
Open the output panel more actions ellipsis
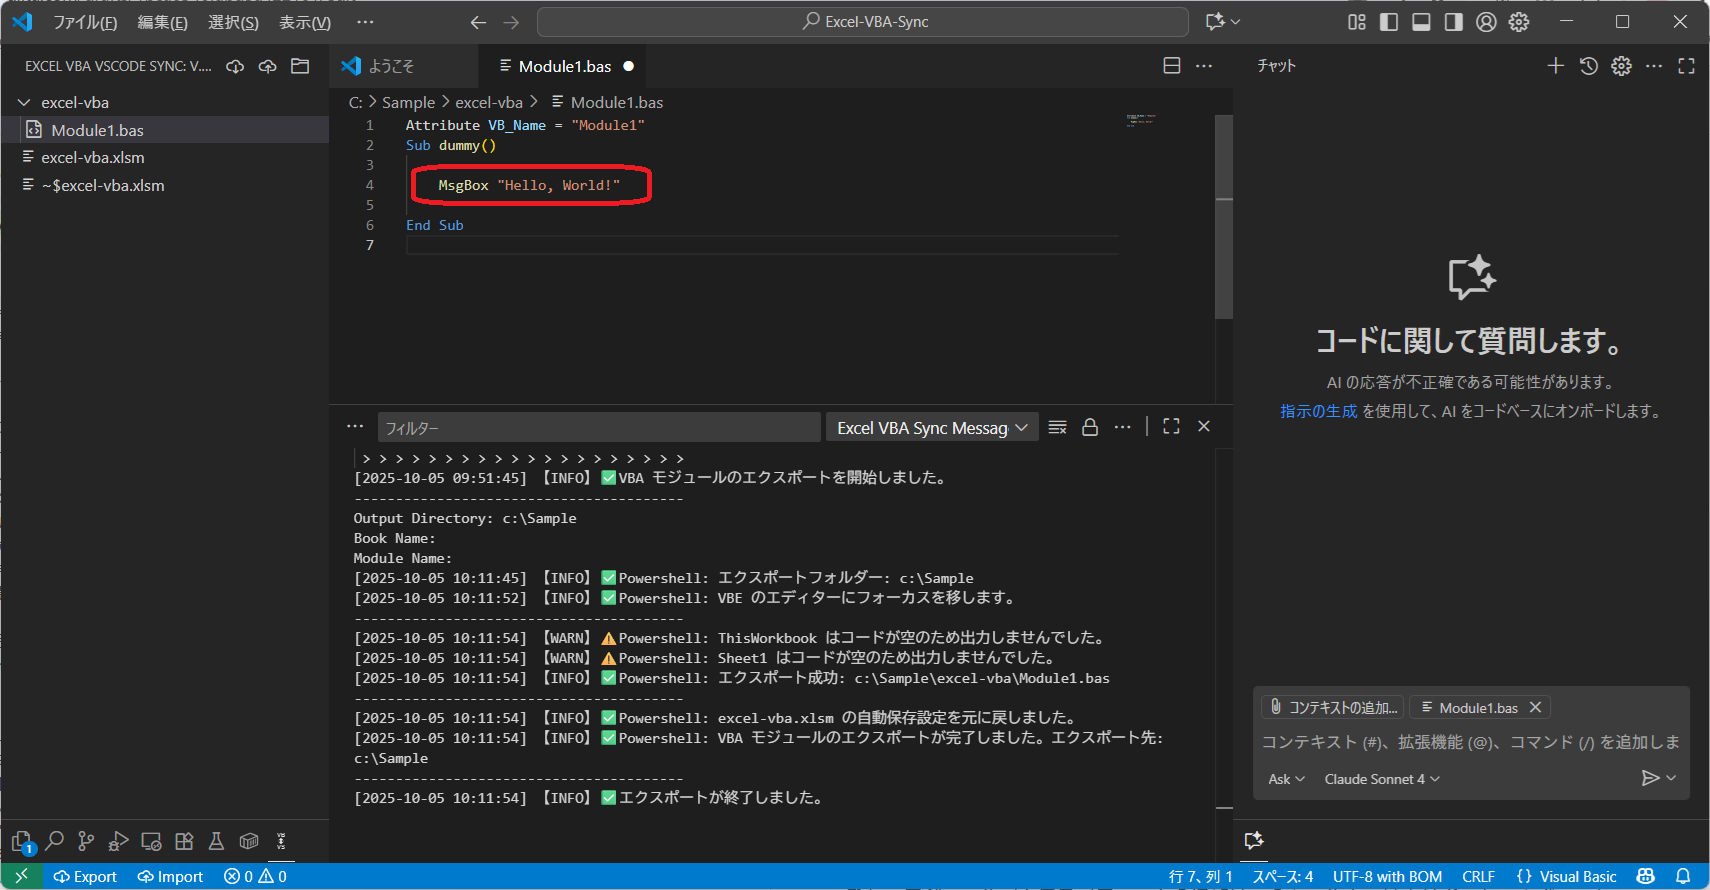point(1123,427)
